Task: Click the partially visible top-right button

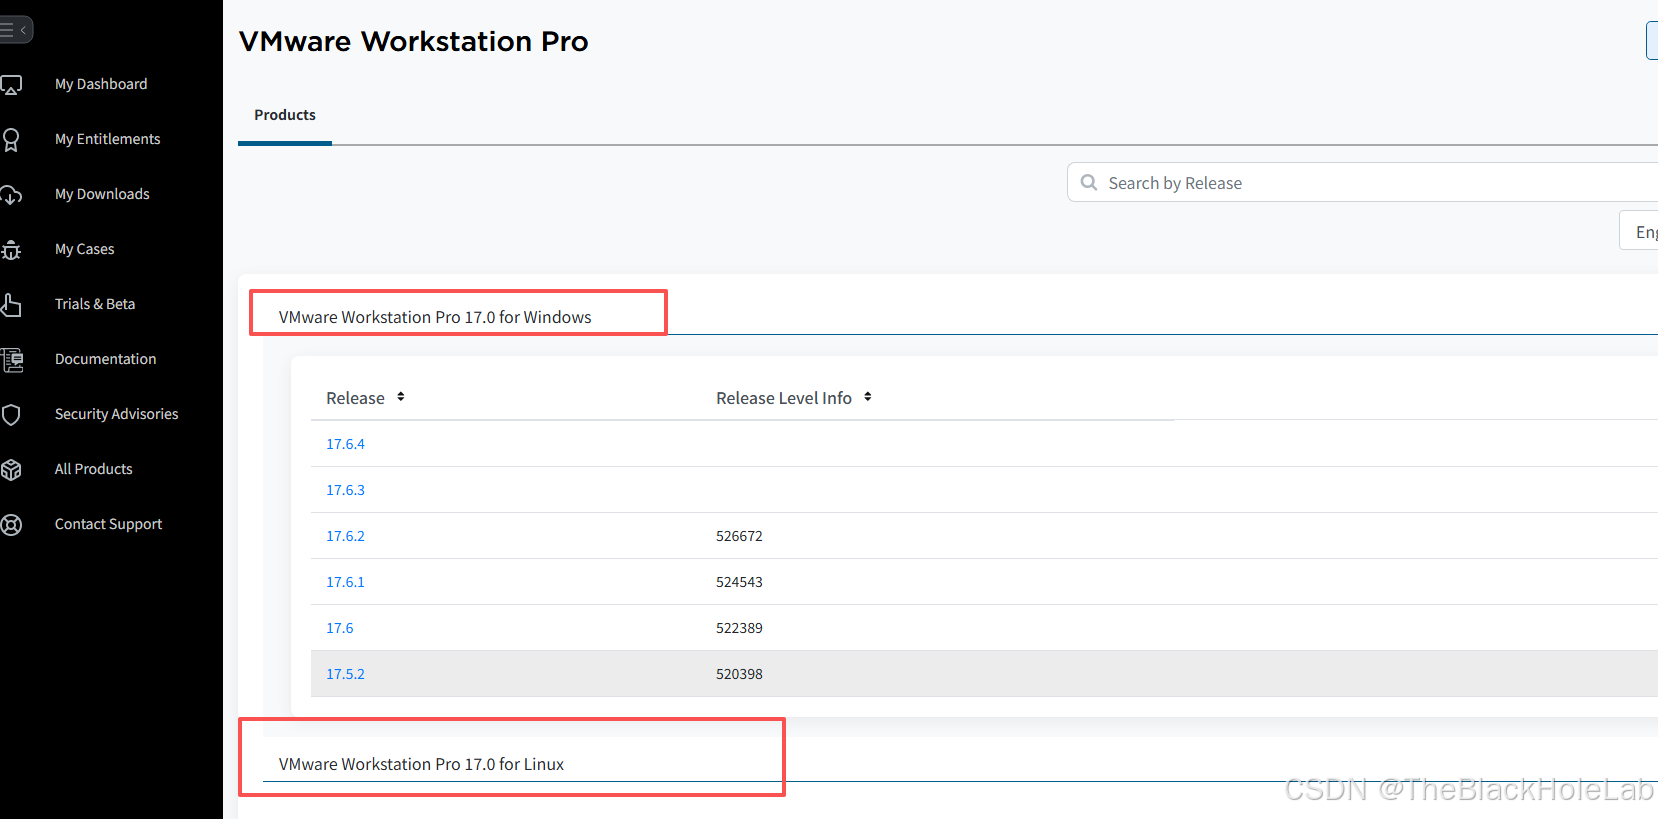Action: [x=1652, y=40]
